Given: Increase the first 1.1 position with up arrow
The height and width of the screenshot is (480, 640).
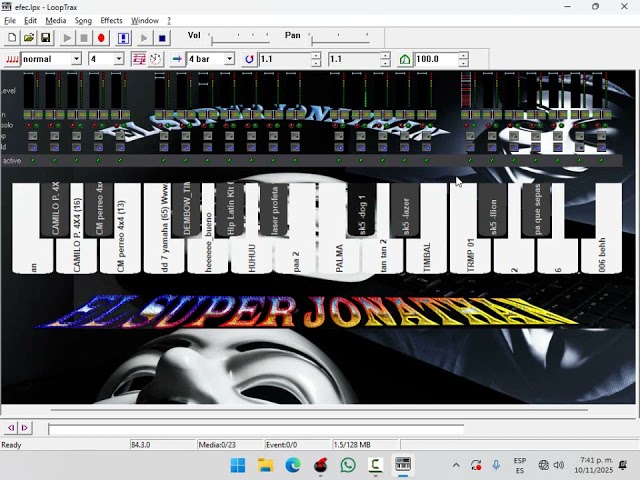Looking at the screenshot, I should (316, 56).
